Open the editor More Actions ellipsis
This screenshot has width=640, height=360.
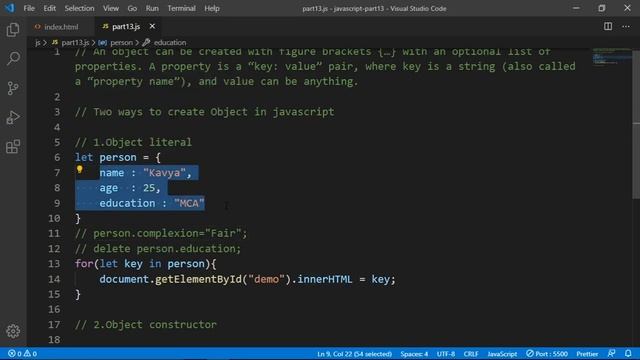(626, 27)
